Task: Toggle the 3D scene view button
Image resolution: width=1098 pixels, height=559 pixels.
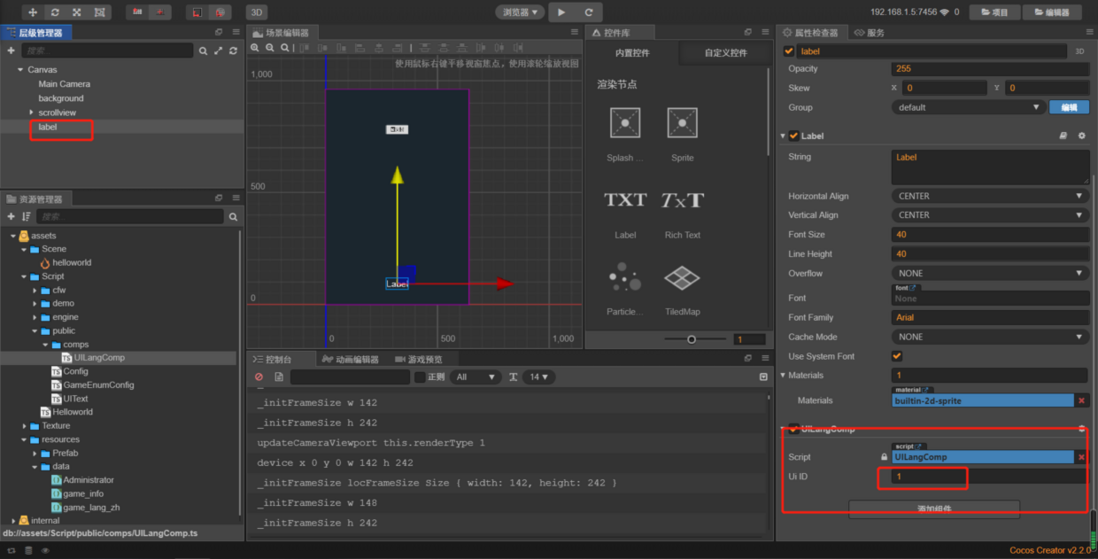Action: (x=257, y=12)
